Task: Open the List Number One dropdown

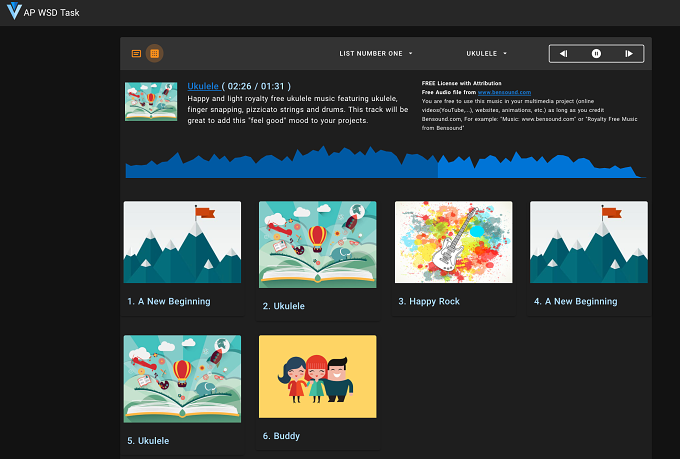Action: coord(376,53)
